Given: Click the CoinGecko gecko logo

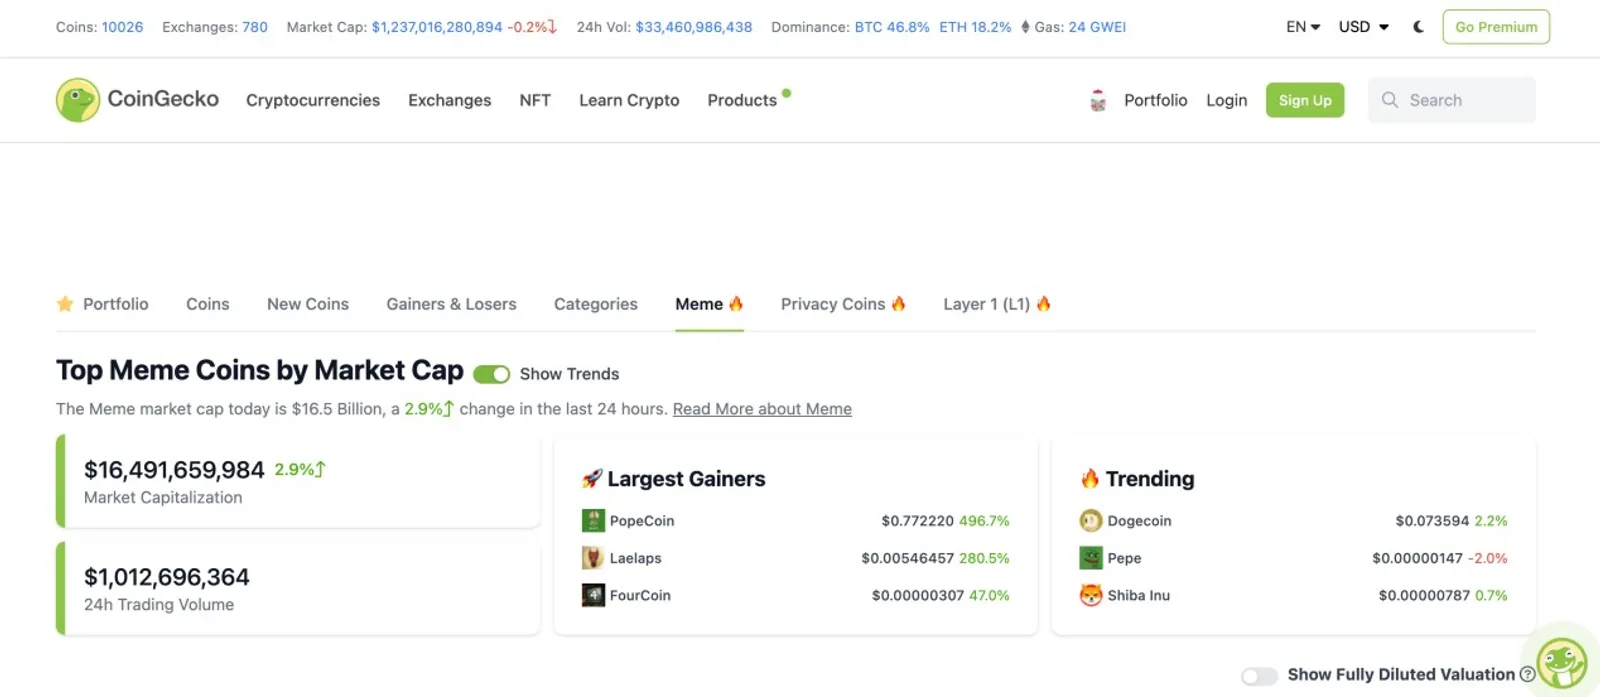Looking at the screenshot, I should pyautogui.click(x=78, y=100).
